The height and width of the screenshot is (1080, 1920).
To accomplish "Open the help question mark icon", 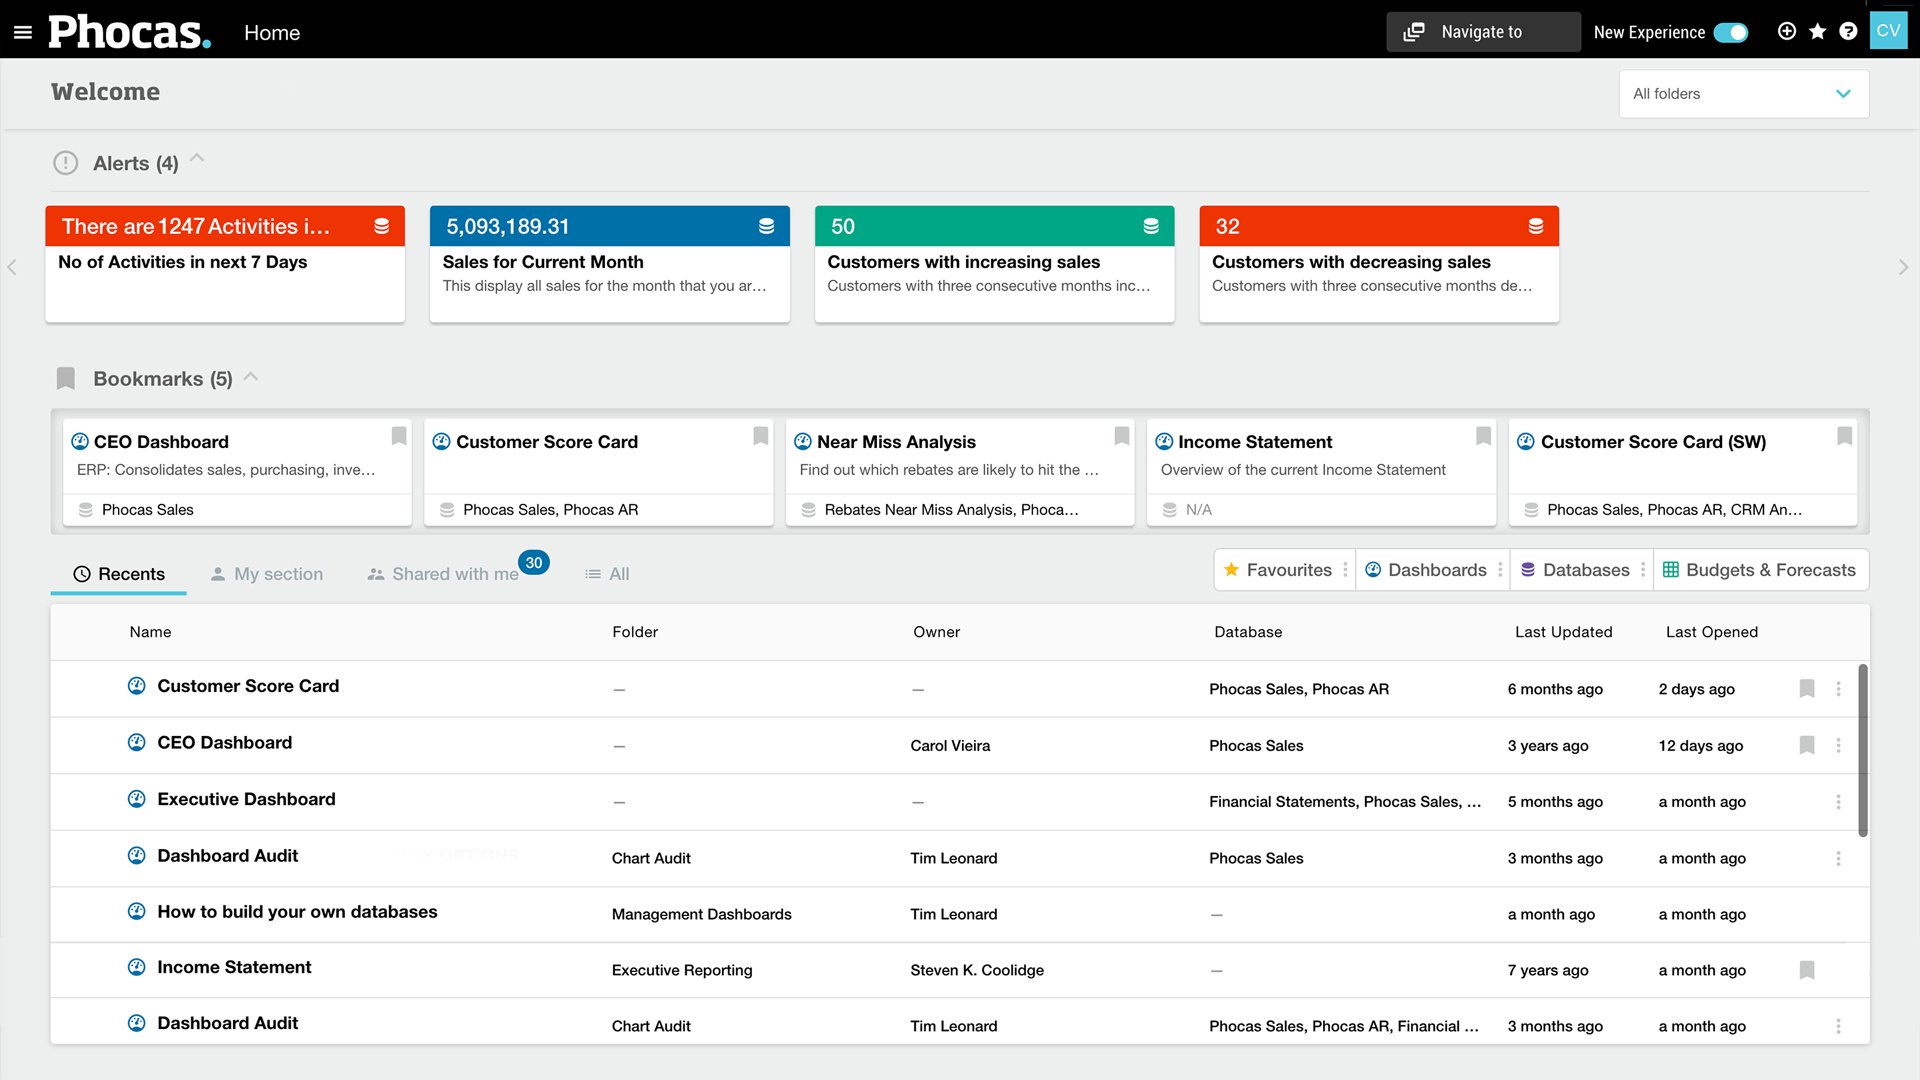I will coord(1847,31).
